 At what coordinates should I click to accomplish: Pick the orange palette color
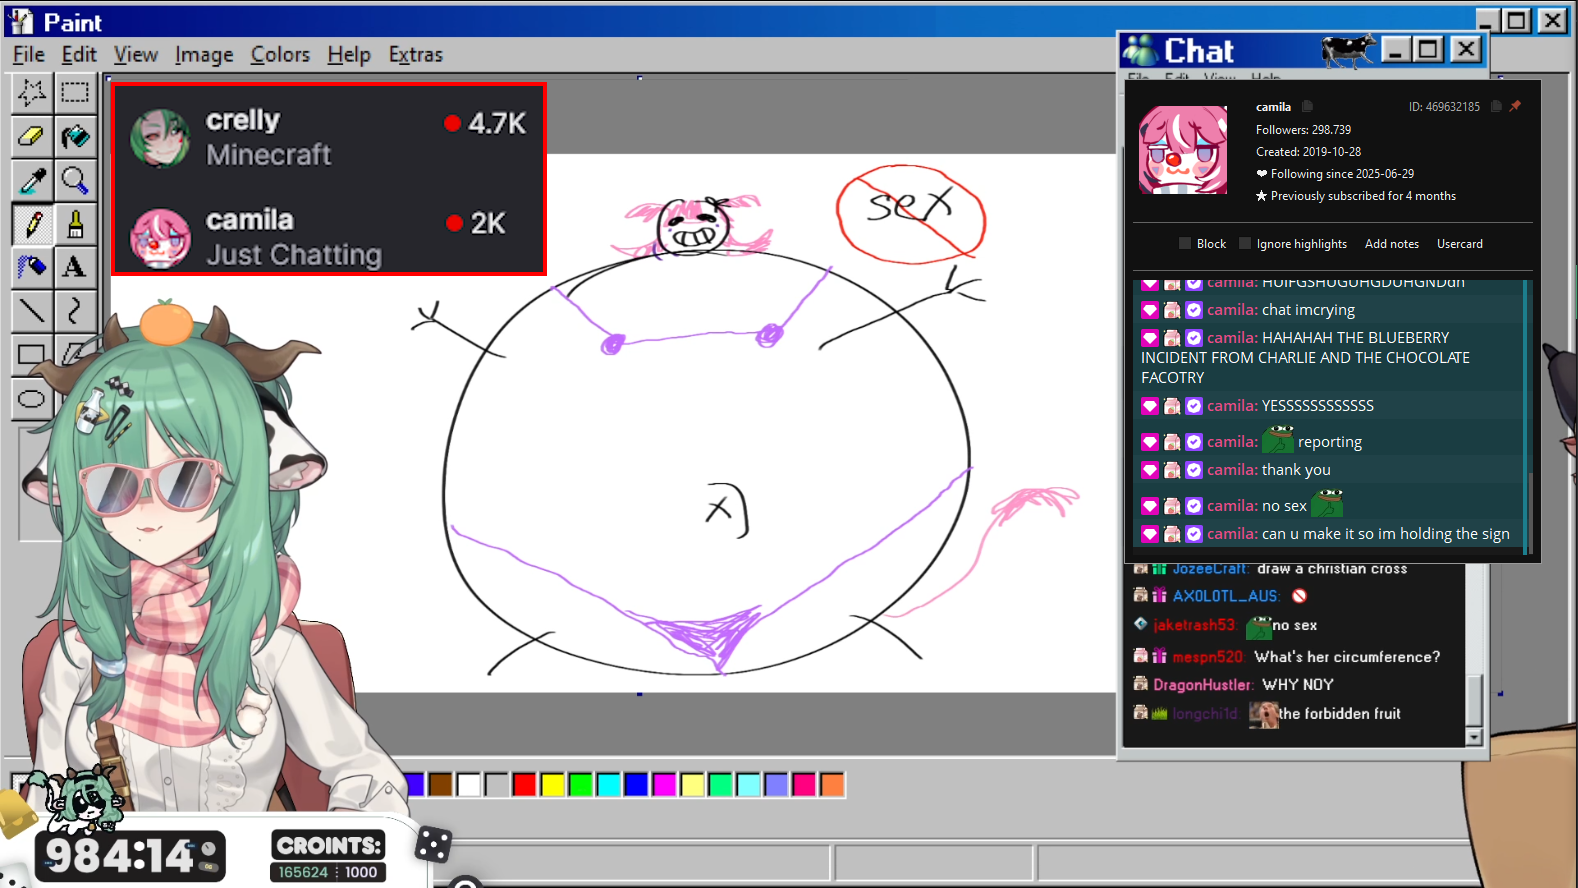[x=832, y=785]
